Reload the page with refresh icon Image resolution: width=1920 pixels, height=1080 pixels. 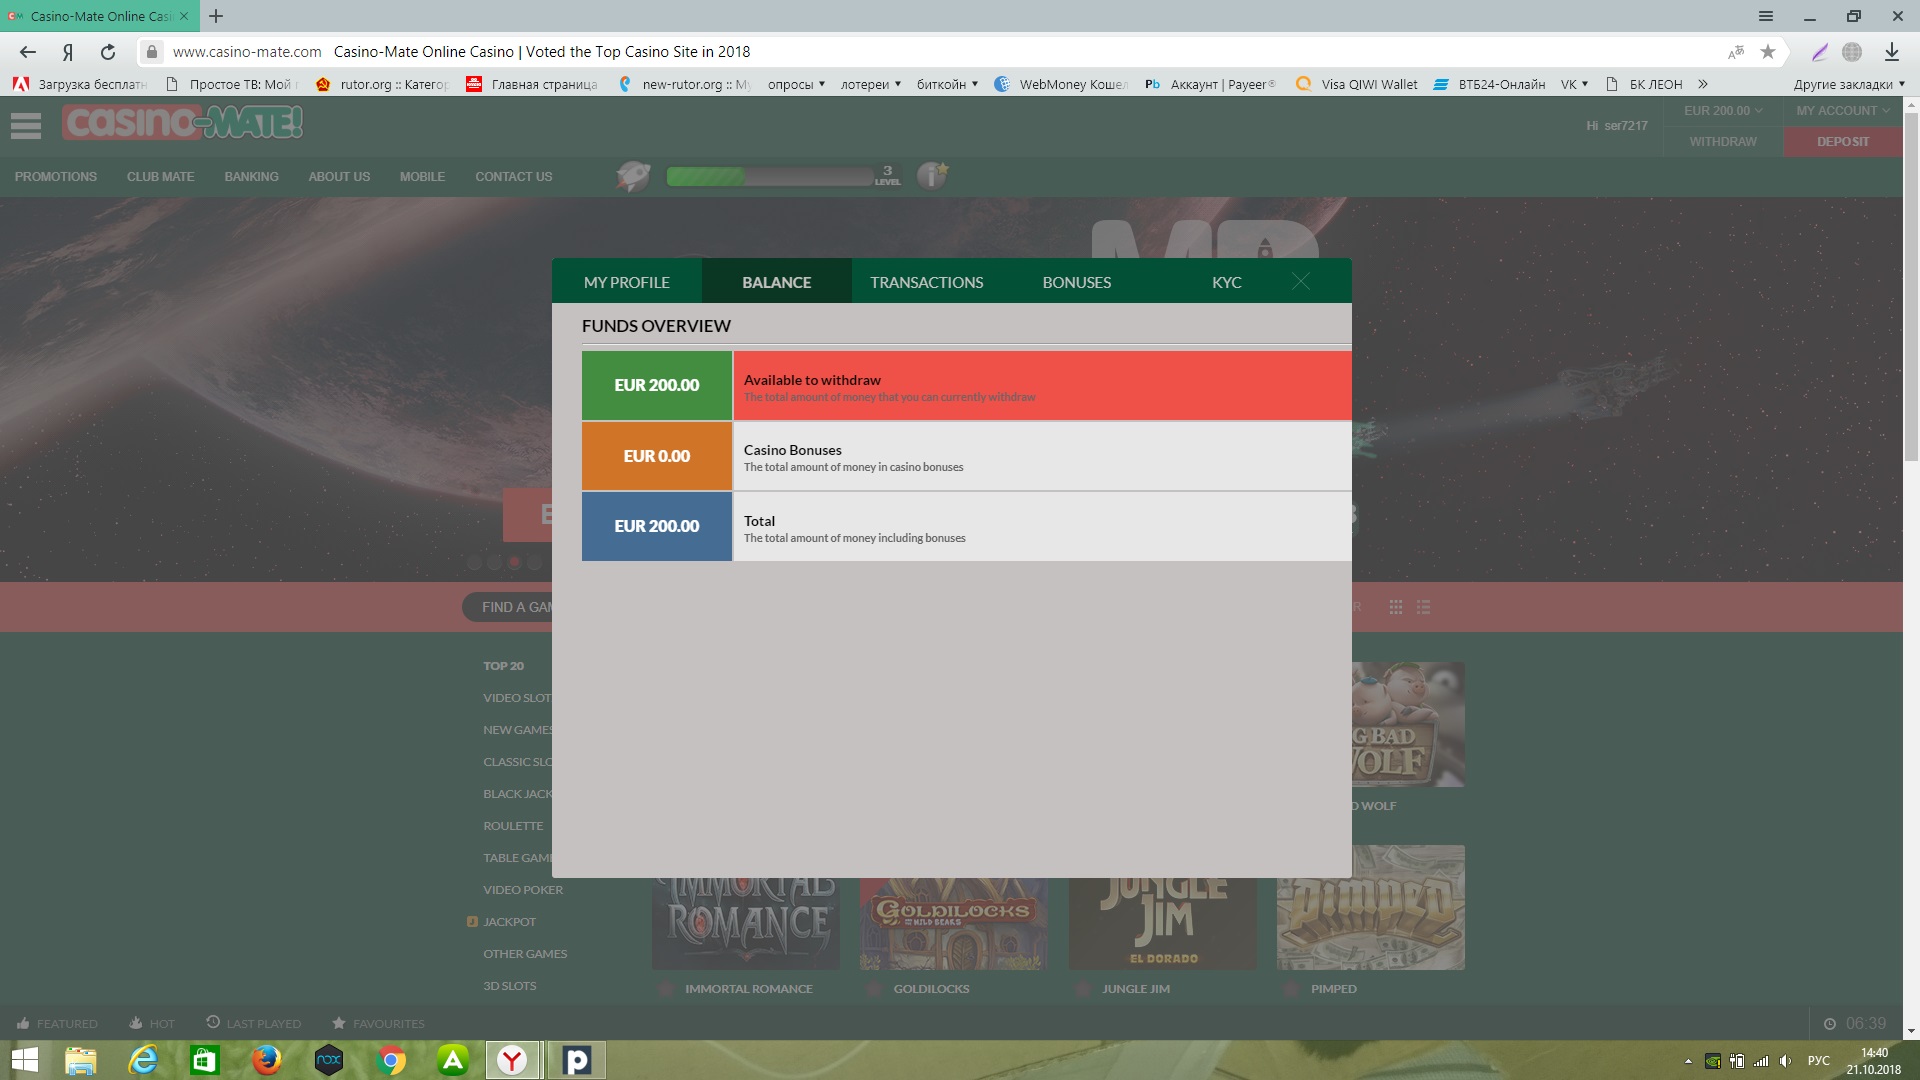coord(108,52)
